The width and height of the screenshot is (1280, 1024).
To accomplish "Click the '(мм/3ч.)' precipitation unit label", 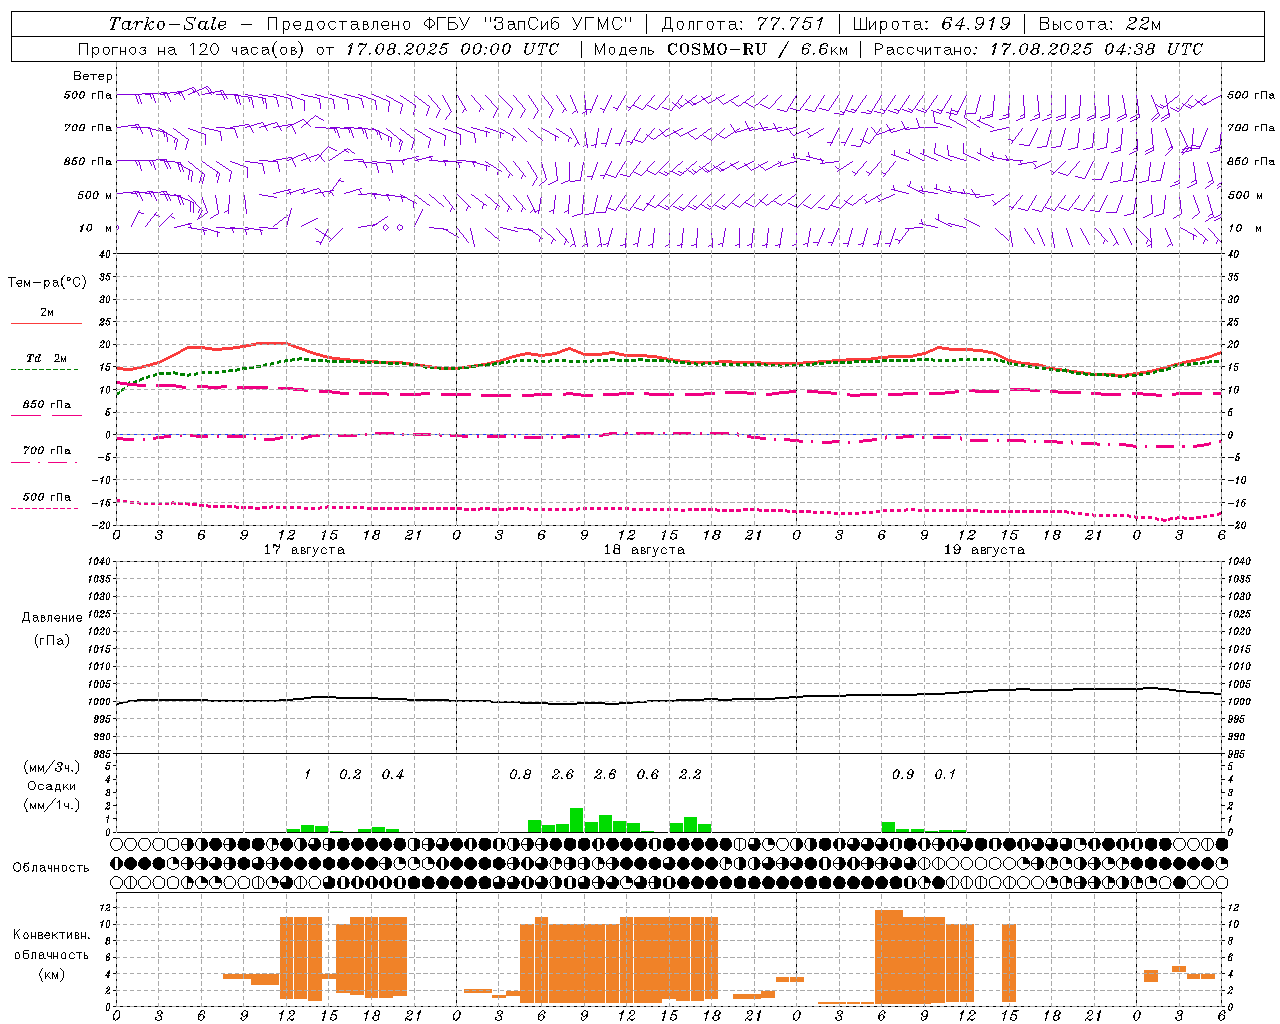I will [52, 767].
